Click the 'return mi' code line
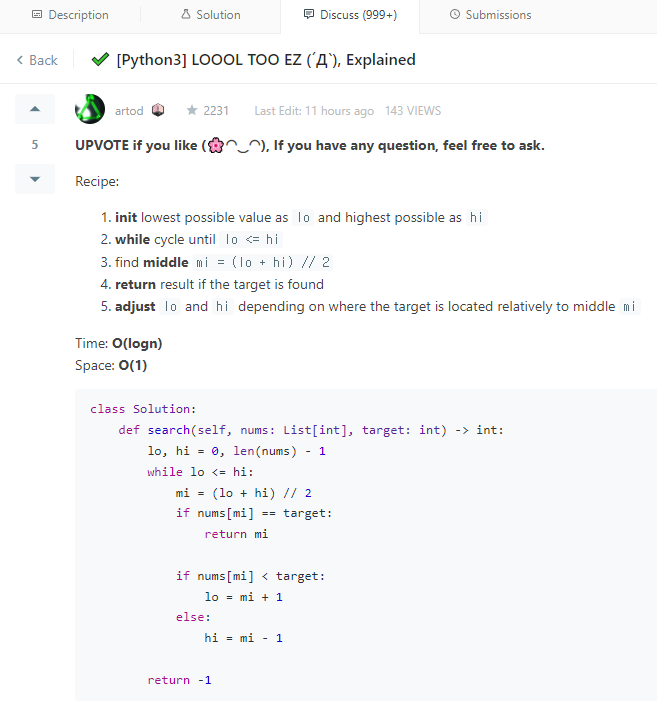Image resolution: width=657 pixels, height=702 pixels. click(236, 534)
